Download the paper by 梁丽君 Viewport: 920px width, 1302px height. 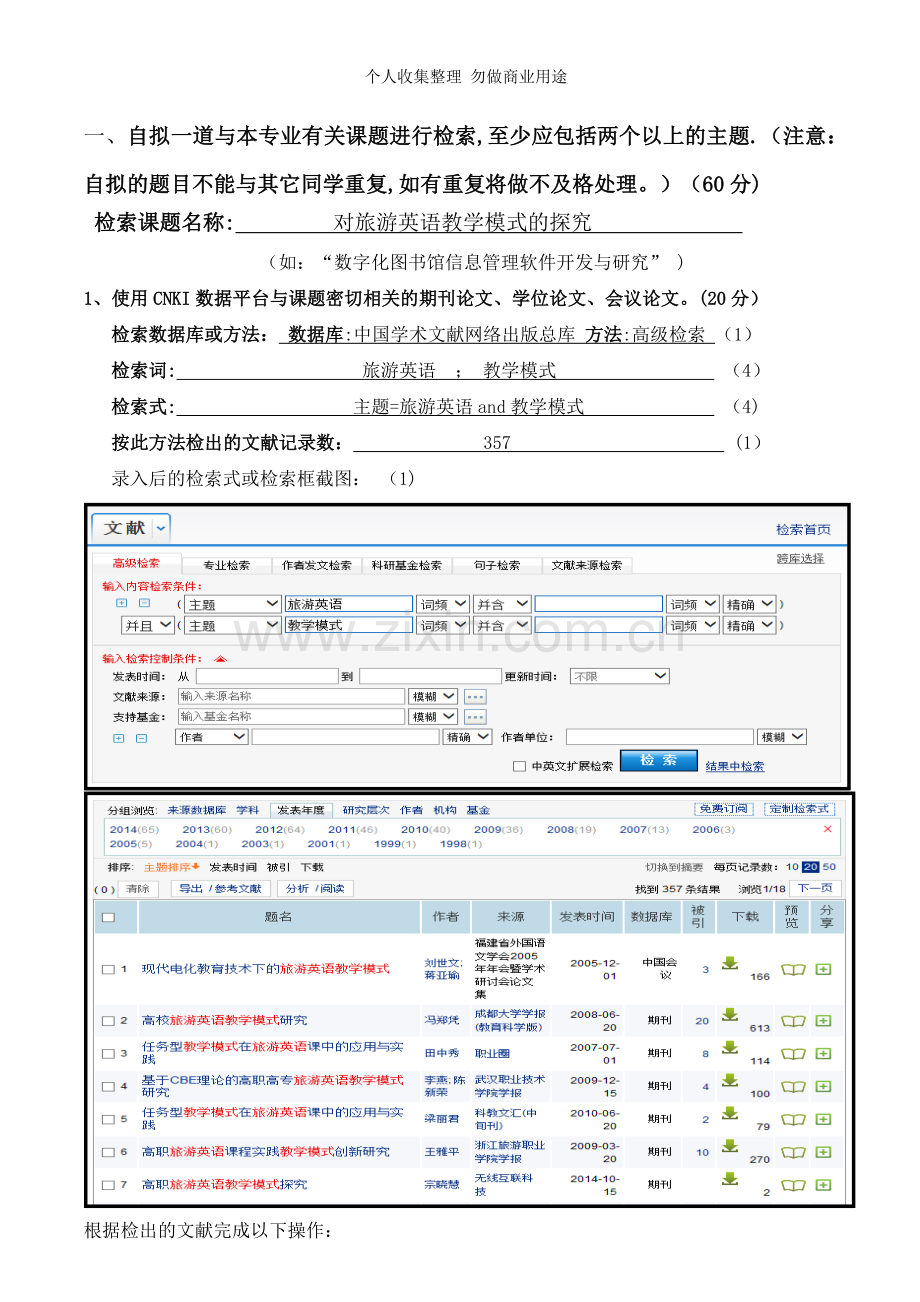(730, 1113)
